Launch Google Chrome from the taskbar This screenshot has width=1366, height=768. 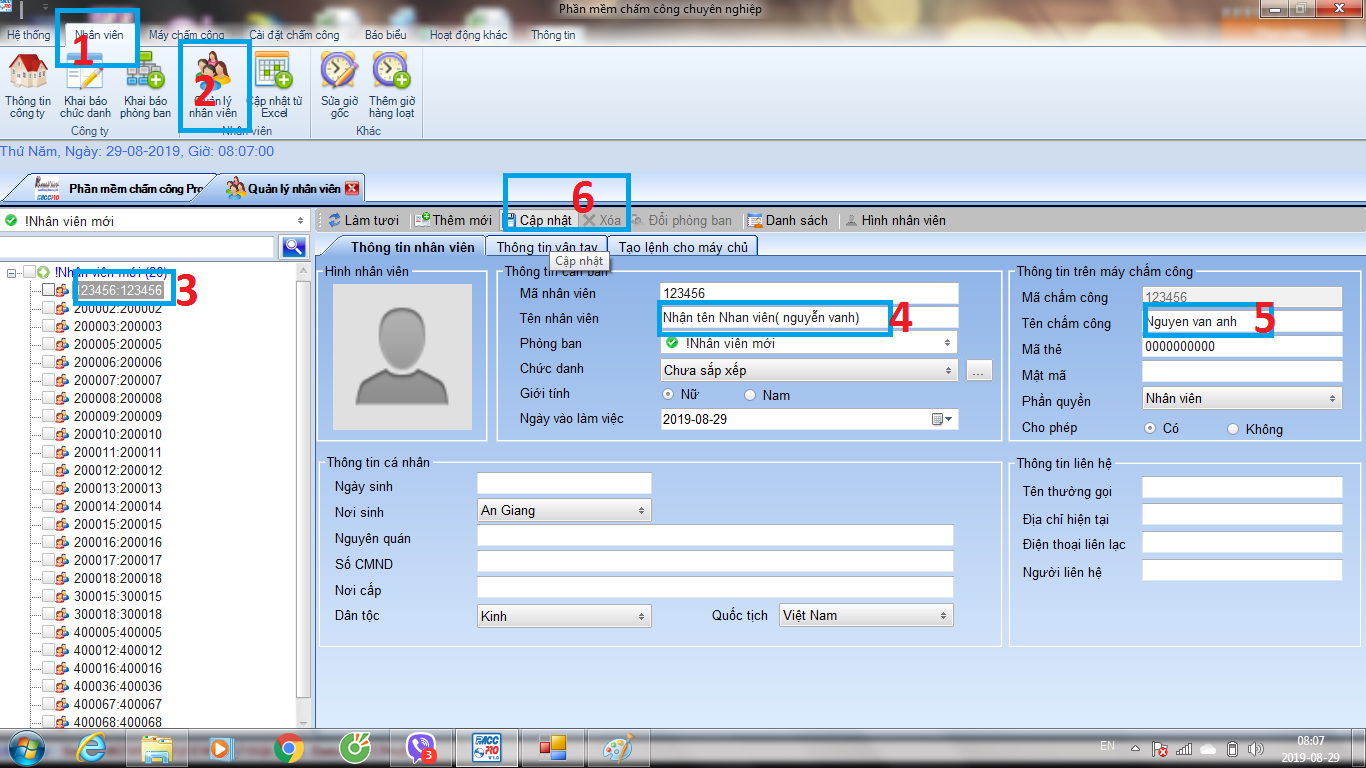(x=289, y=747)
